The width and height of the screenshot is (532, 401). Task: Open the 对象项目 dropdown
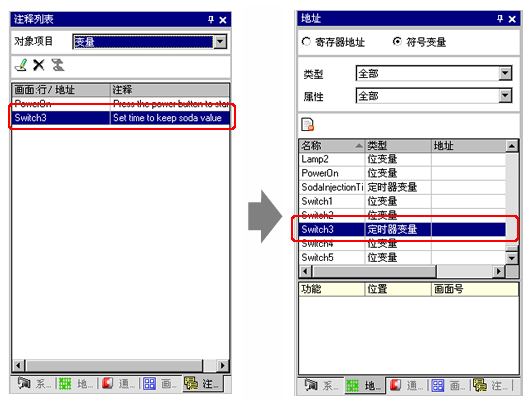pyautogui.click(x=221, y=42)
